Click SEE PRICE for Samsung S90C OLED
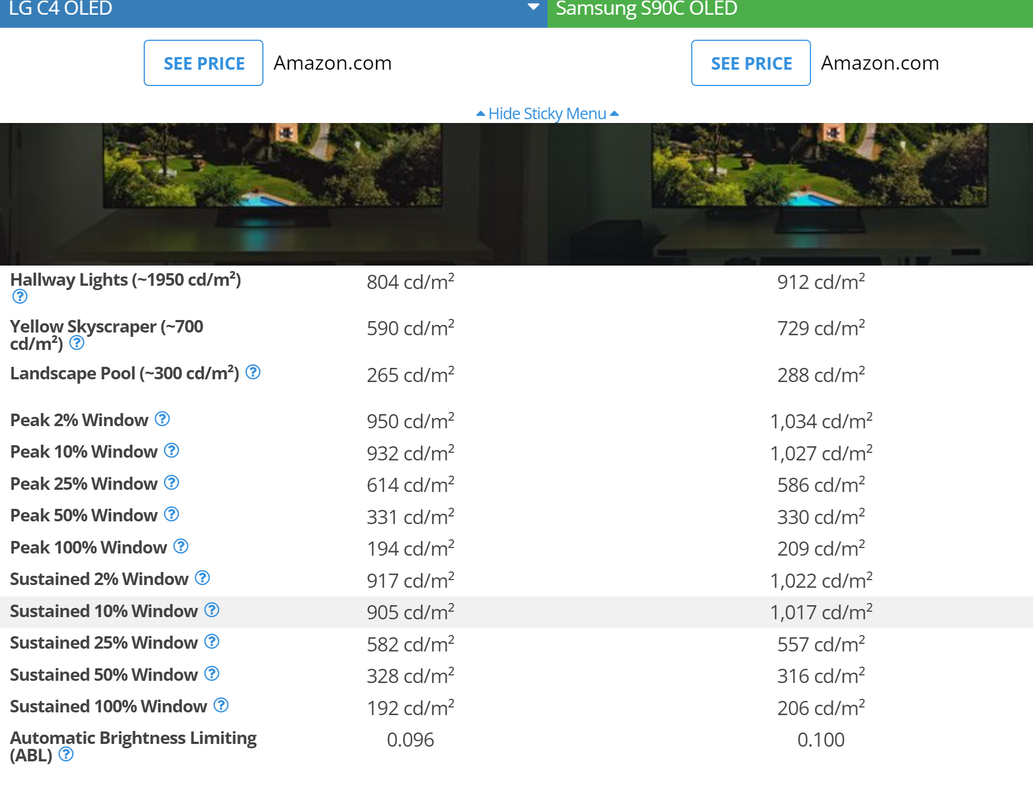 [751, 63]
